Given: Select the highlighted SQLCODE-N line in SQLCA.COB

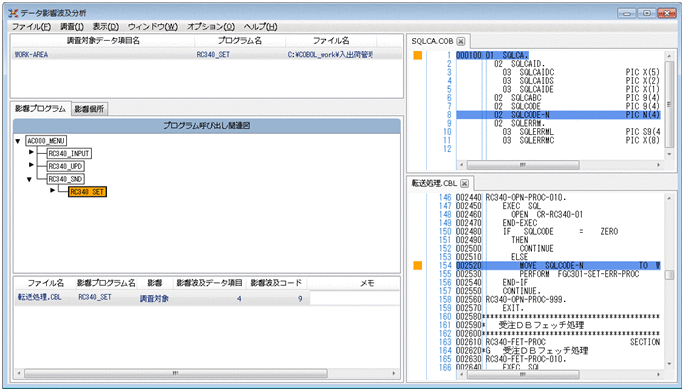Looking at the screenshot, I should [x=558, y=115].
